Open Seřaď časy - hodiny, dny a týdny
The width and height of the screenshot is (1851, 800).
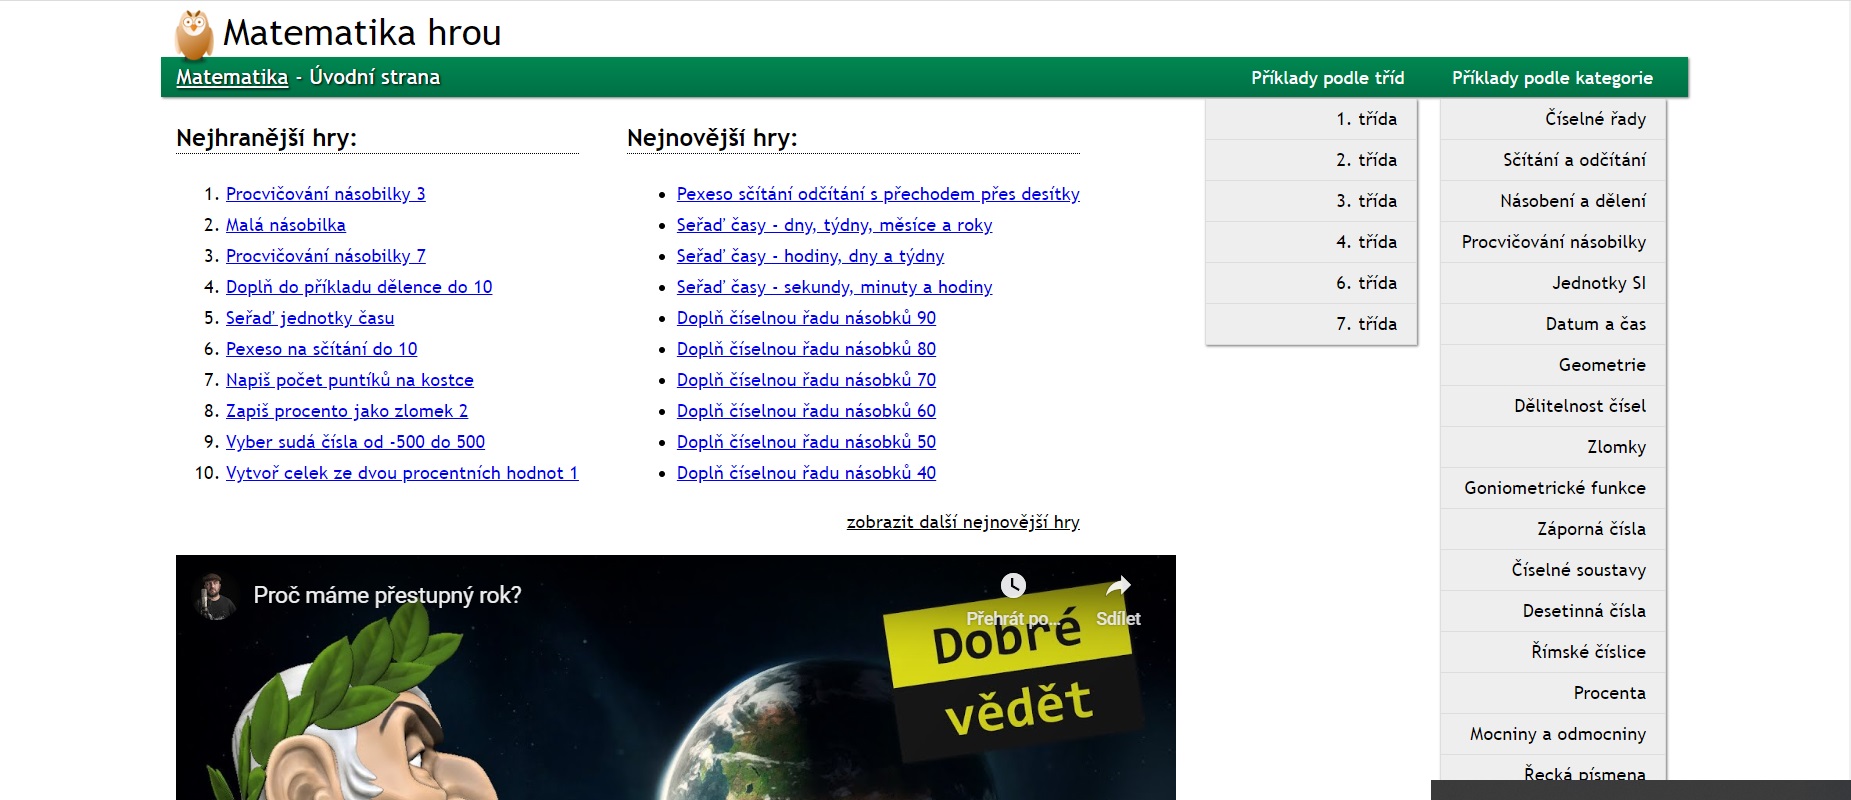810,256
